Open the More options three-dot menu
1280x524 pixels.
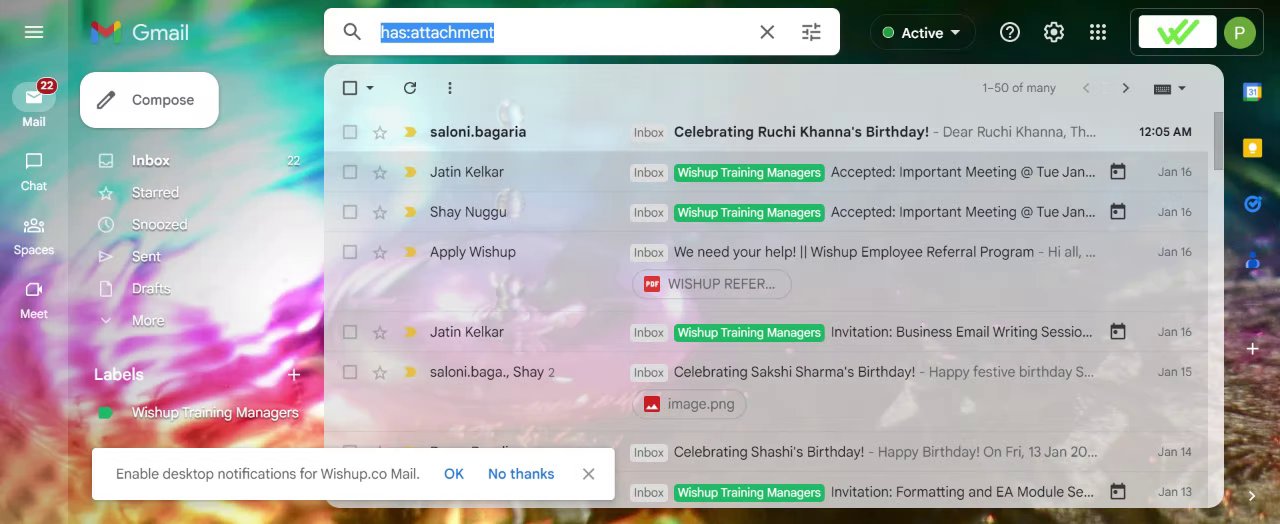click(x=450, y=88)
